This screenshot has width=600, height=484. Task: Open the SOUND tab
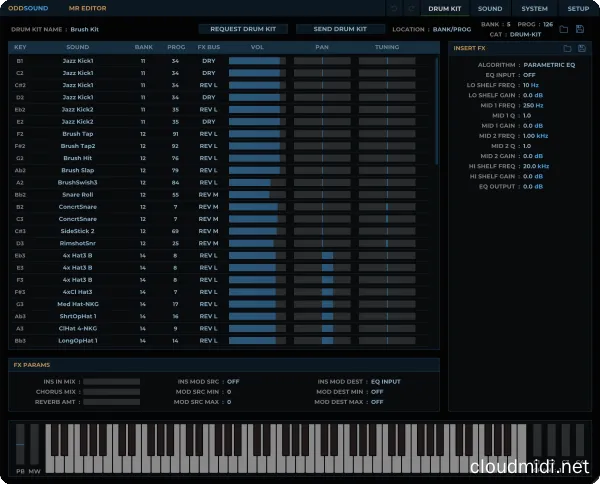point(490,8)
